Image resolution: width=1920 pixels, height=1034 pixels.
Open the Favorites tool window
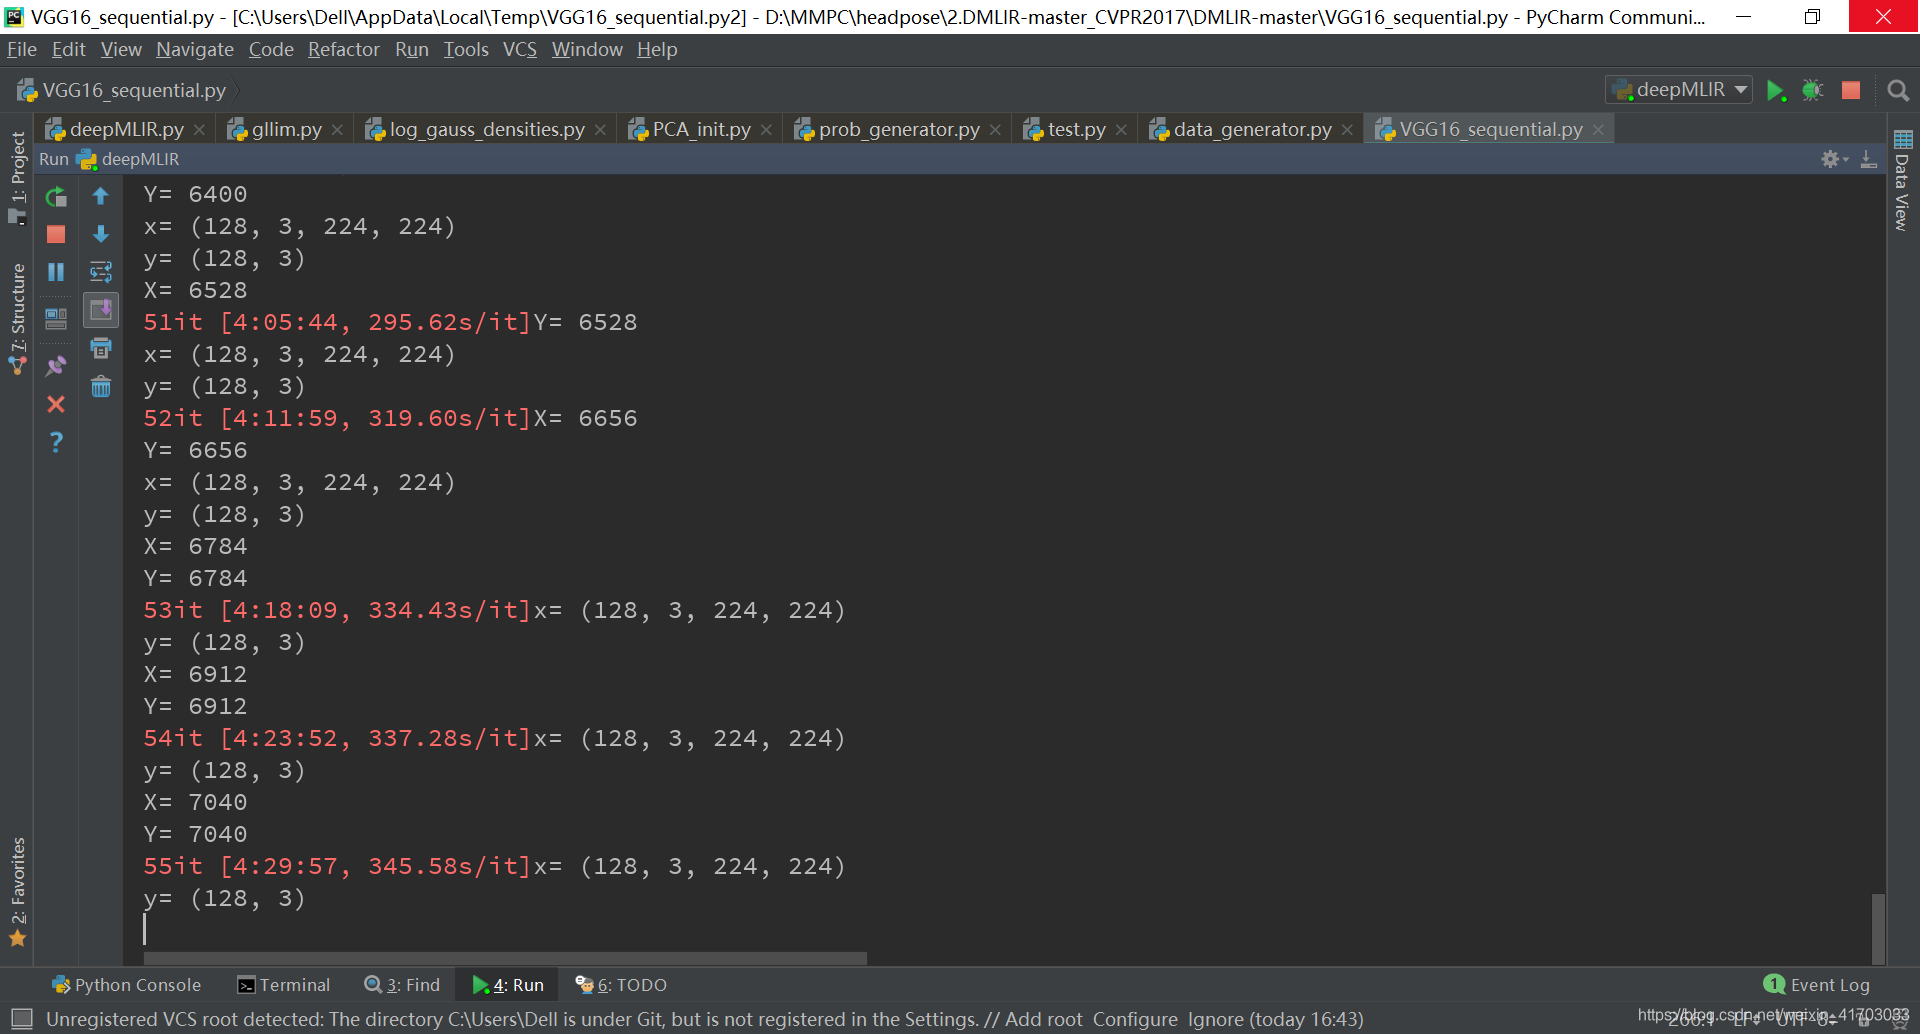pos(17,892)
